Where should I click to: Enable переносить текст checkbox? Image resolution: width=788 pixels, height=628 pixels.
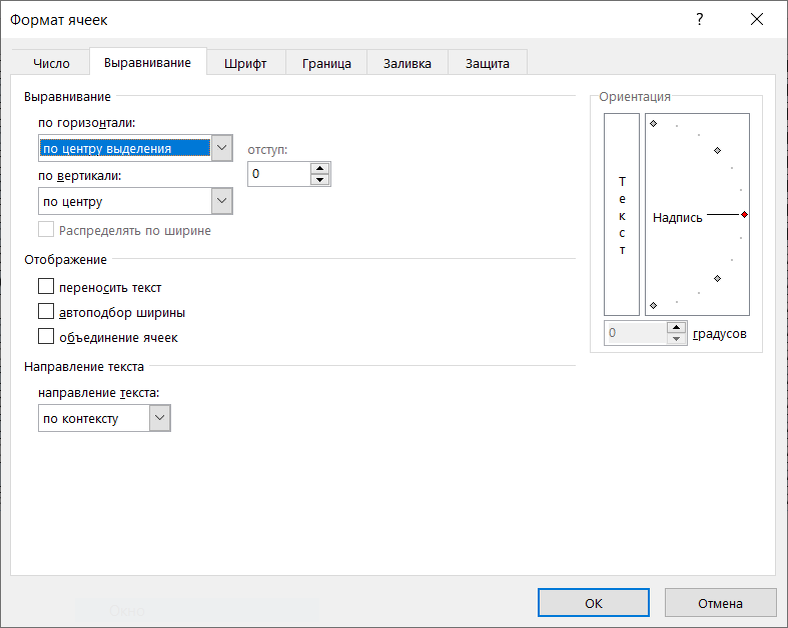point(46,286)
